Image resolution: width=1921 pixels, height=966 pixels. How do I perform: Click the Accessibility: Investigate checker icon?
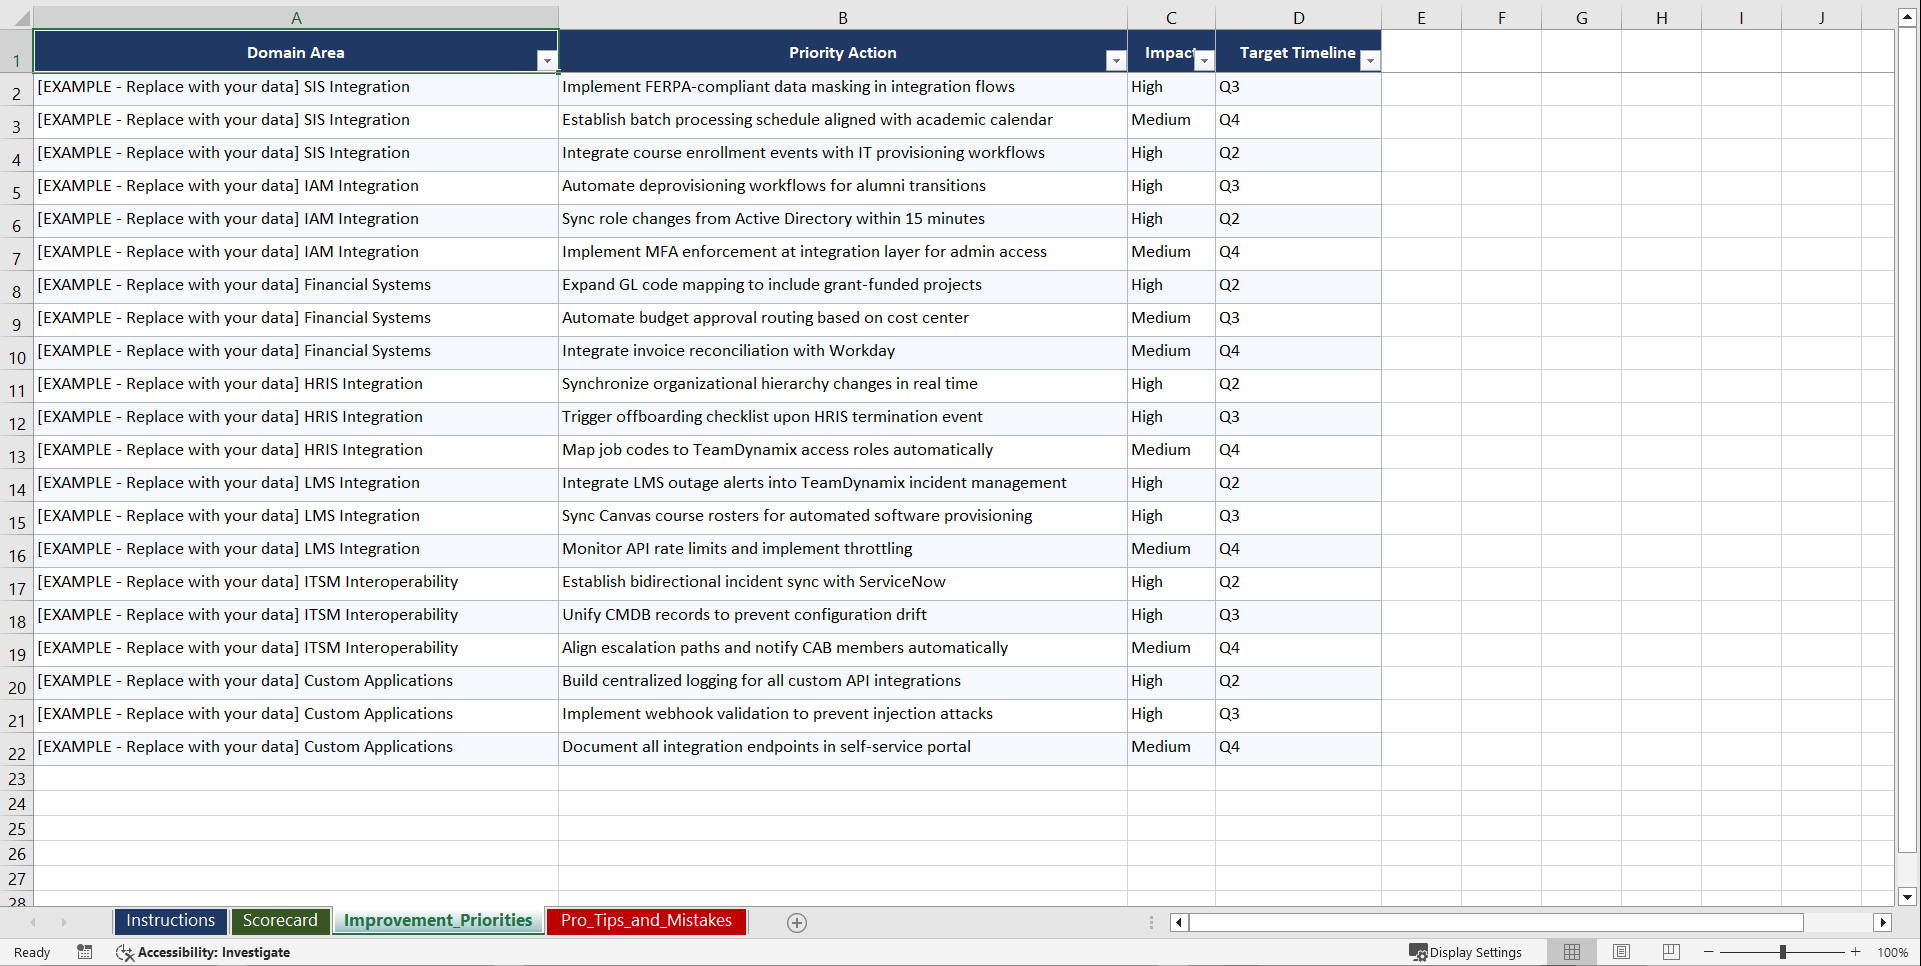[125, 952]
